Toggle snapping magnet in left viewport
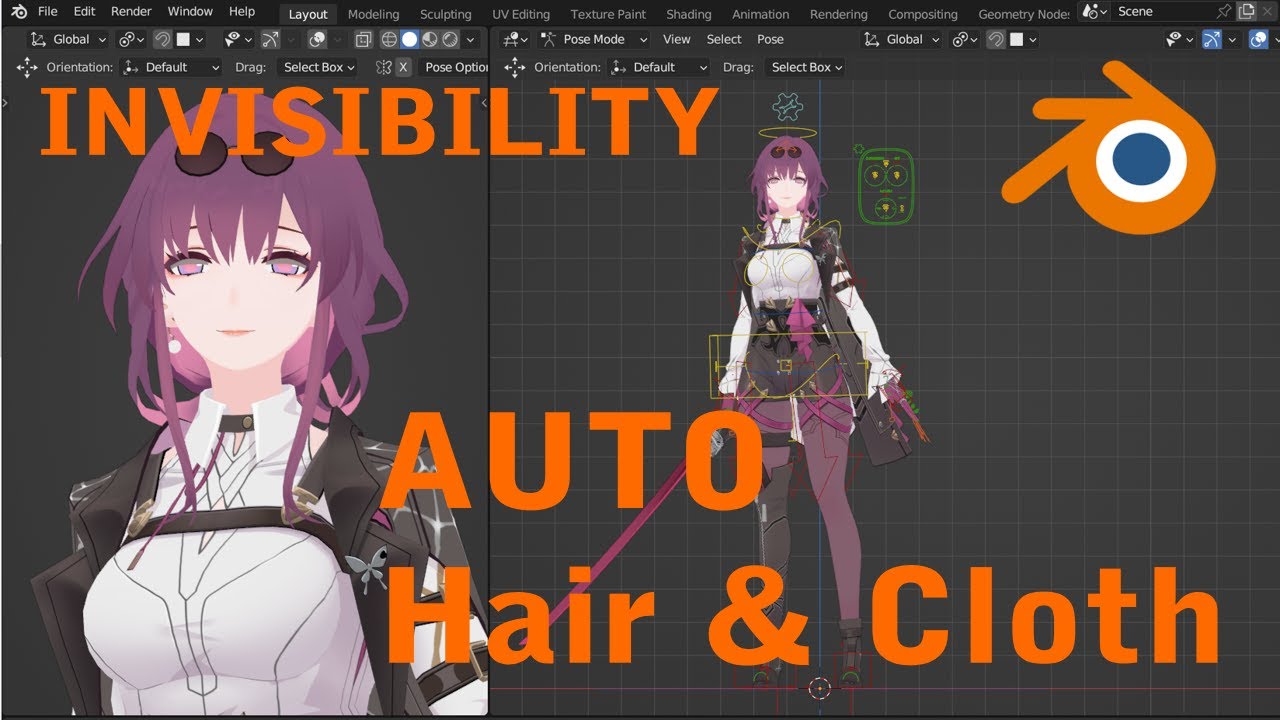The image size is (1280, 720). pos(162,39)
